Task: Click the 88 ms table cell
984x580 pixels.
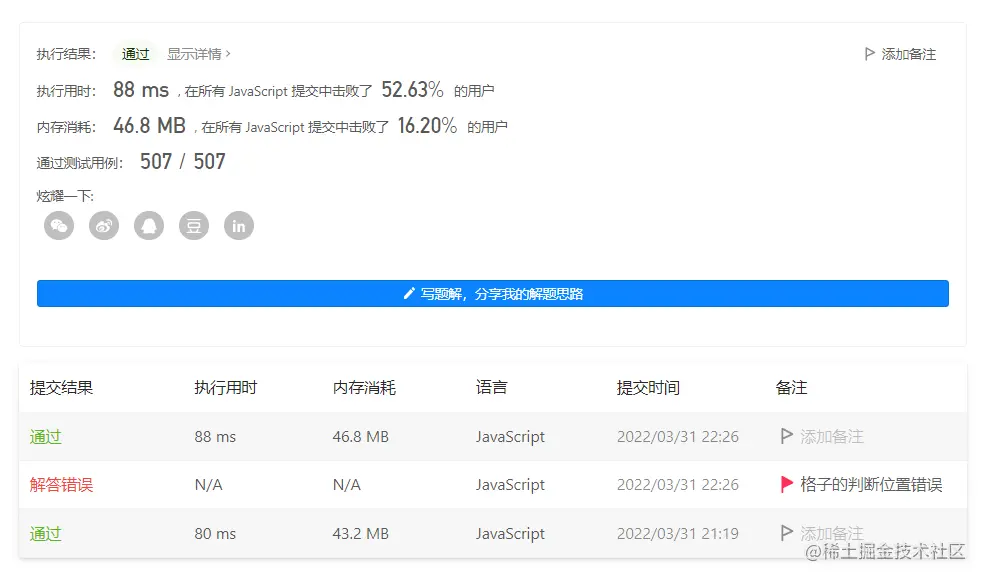Action: click(215, 437)
